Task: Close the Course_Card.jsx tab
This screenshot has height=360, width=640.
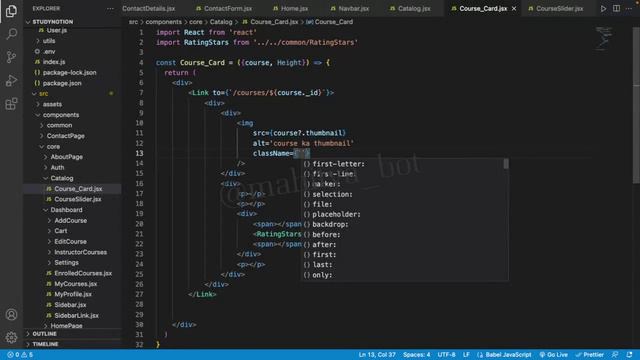Action: pyautogui.click(x=514, y=9)
